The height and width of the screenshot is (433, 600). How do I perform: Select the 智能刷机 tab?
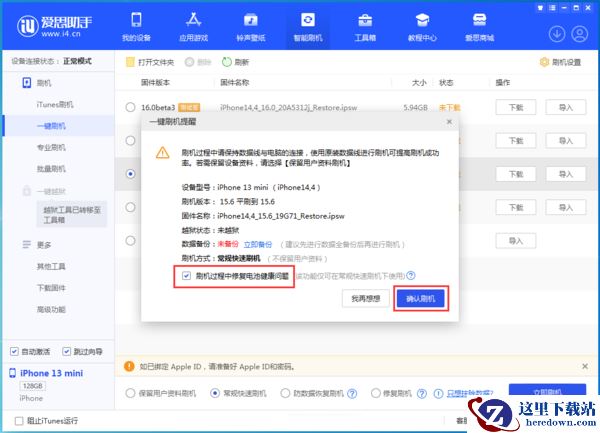pos(308,26)
